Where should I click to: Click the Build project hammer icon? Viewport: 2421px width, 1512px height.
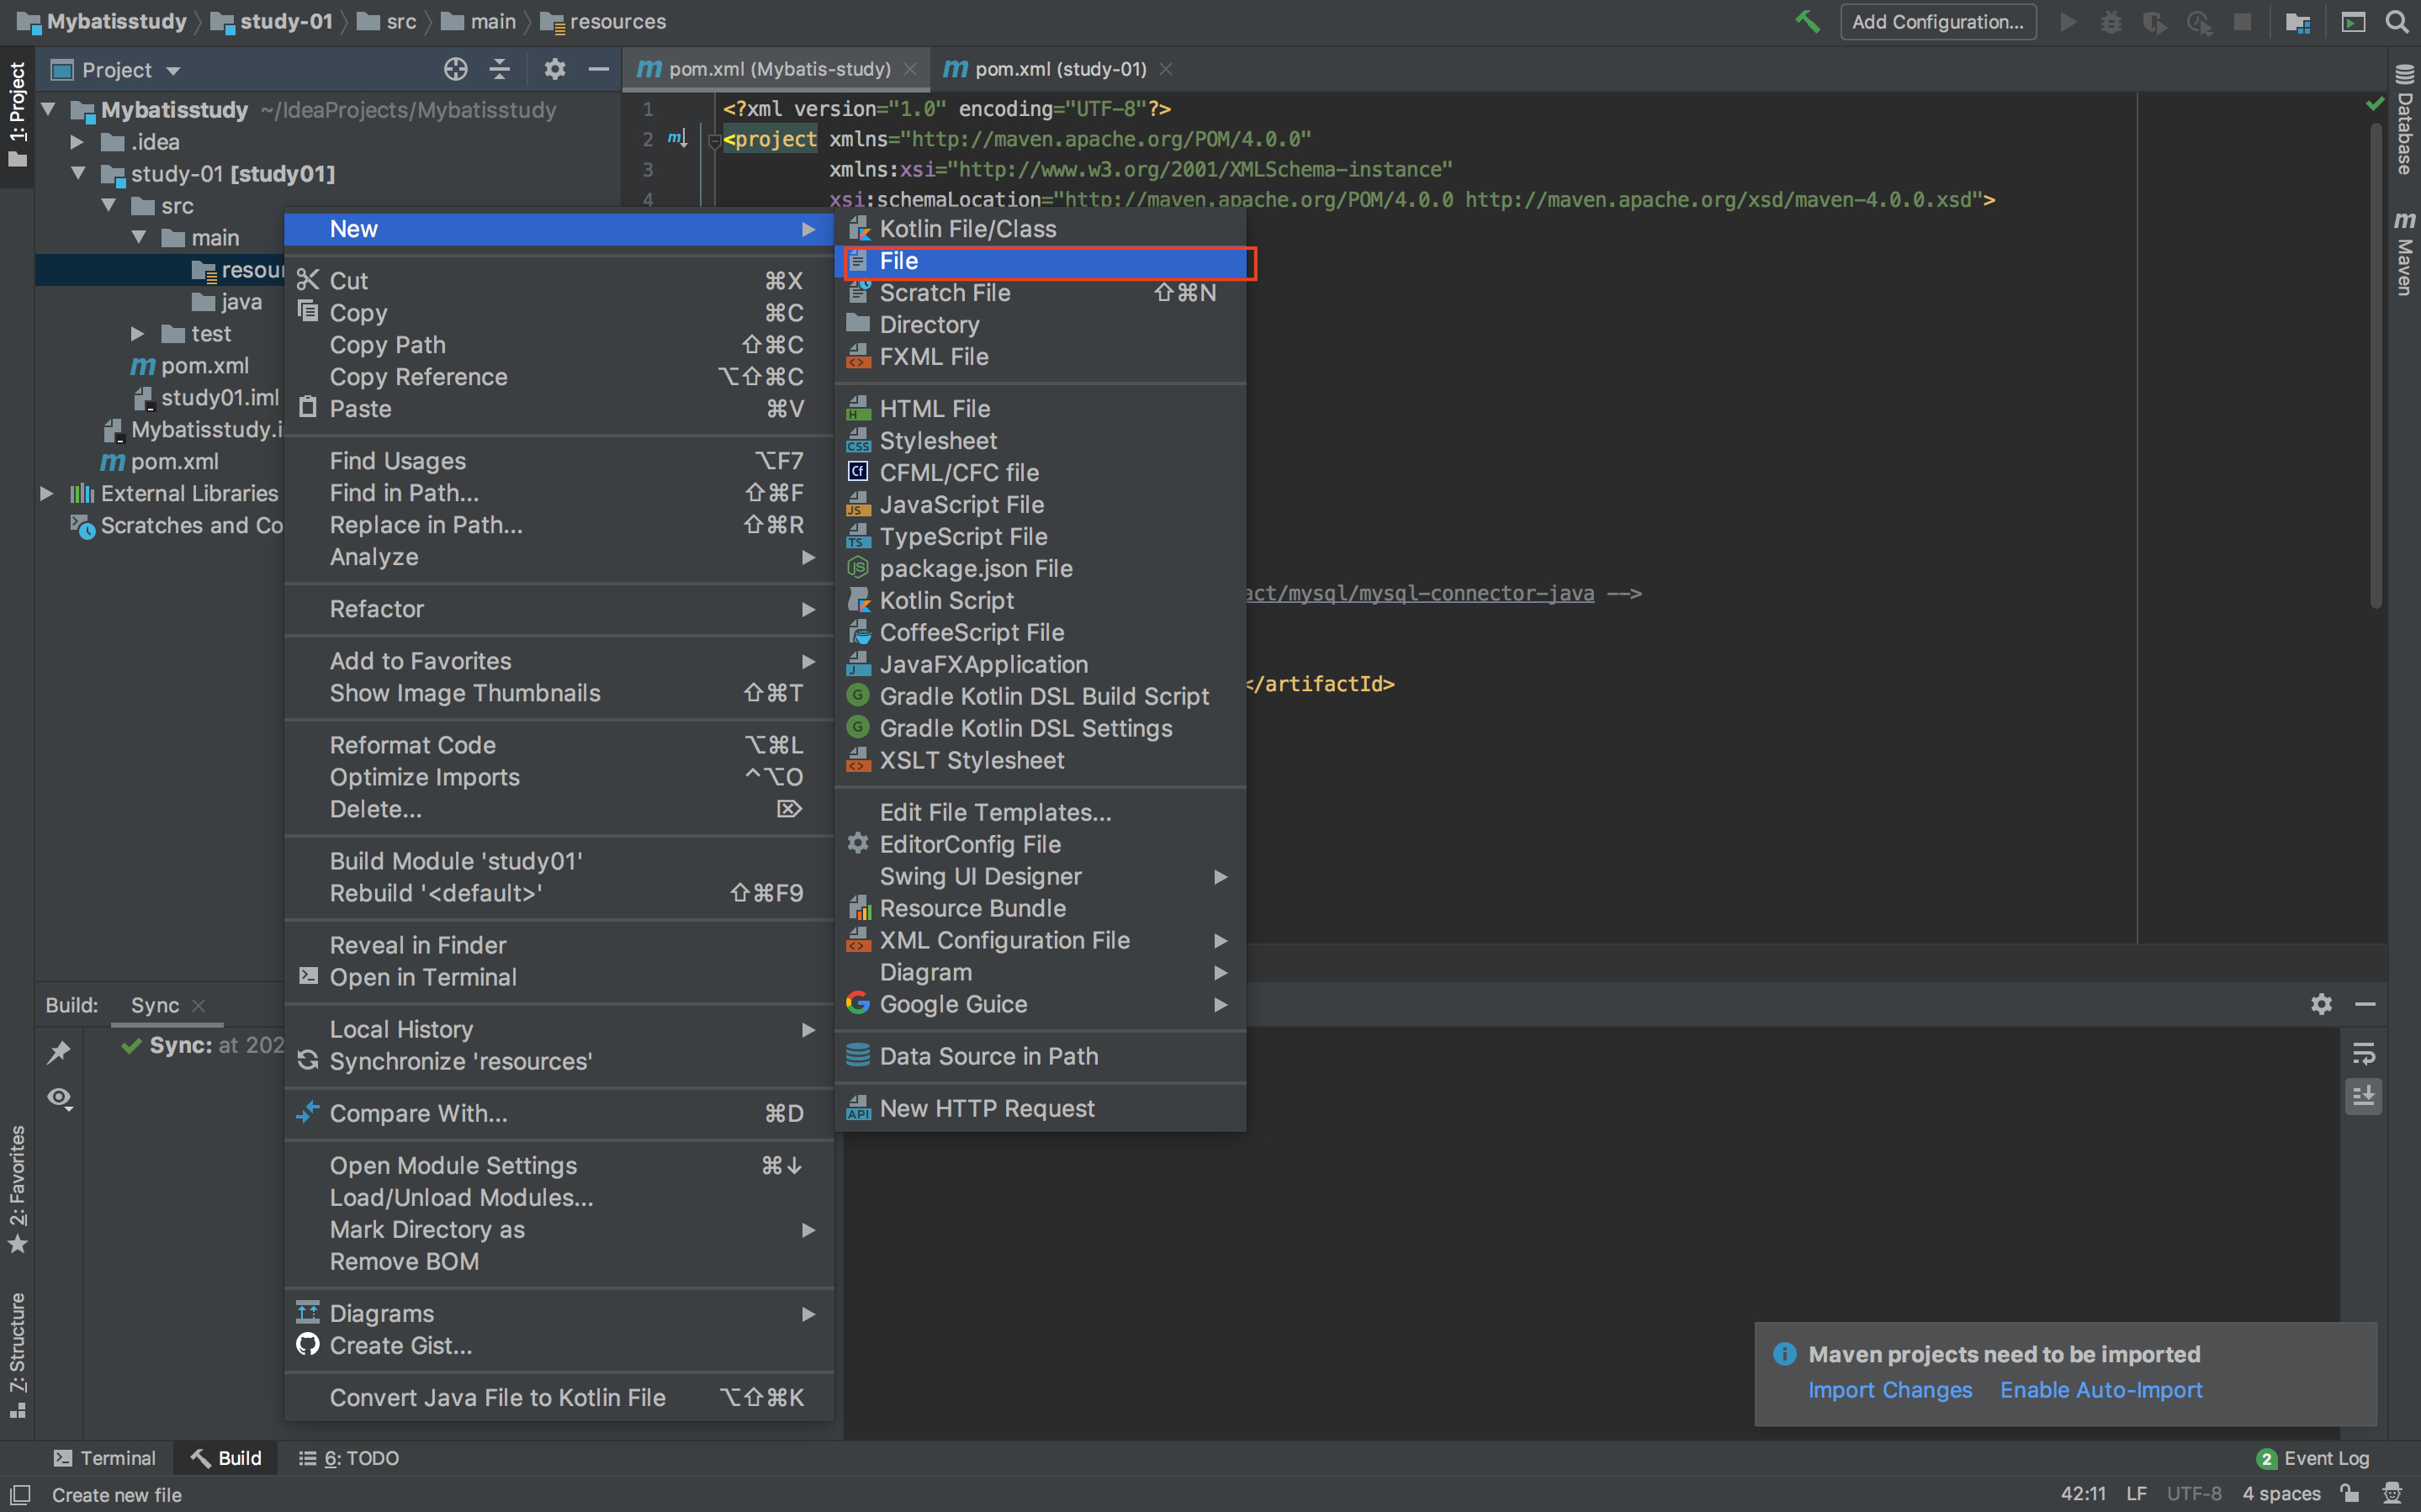pyautogui.click(x=1807, y=21)
